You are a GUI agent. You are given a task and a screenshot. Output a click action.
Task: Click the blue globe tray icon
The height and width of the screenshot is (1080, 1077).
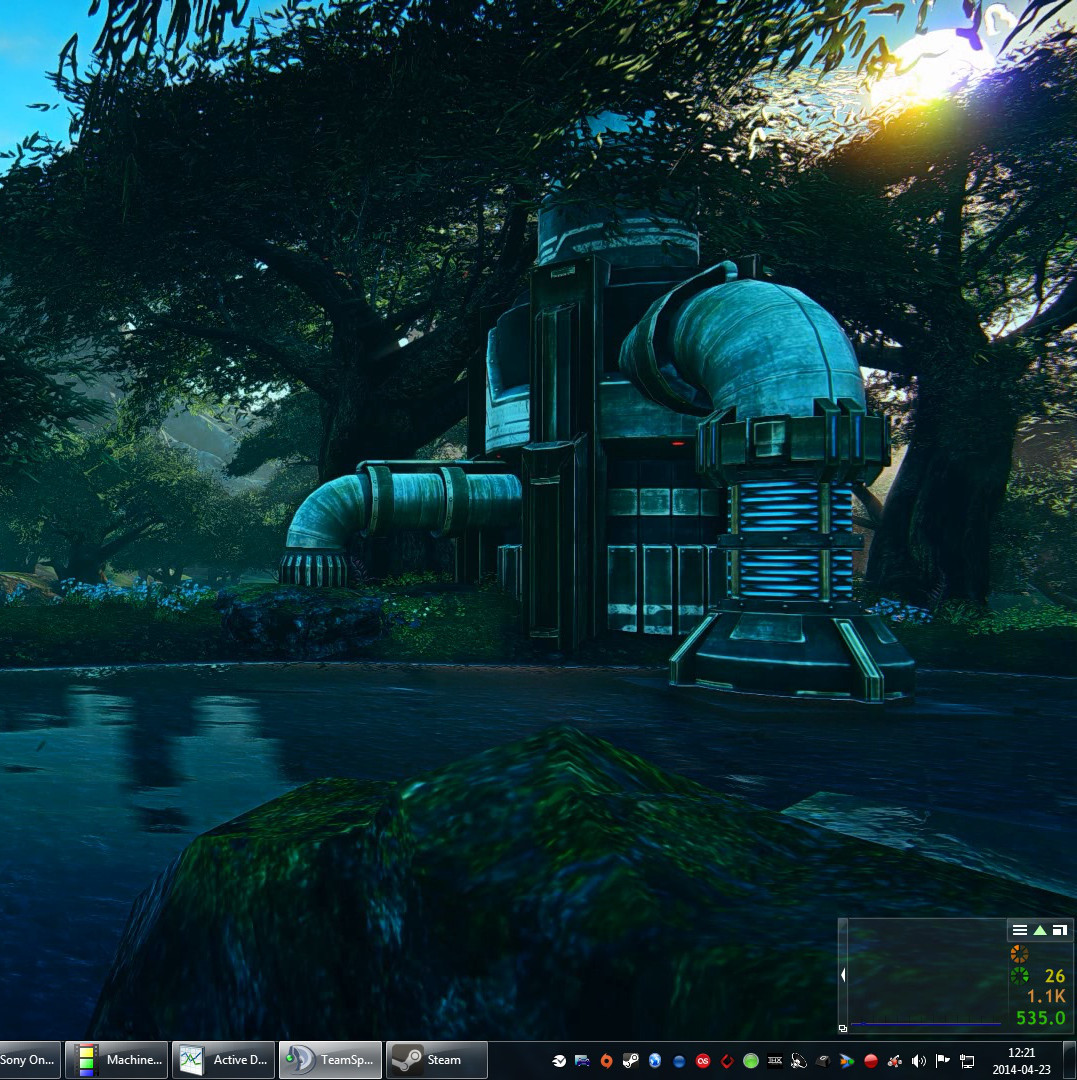[x=655, y=1060]
